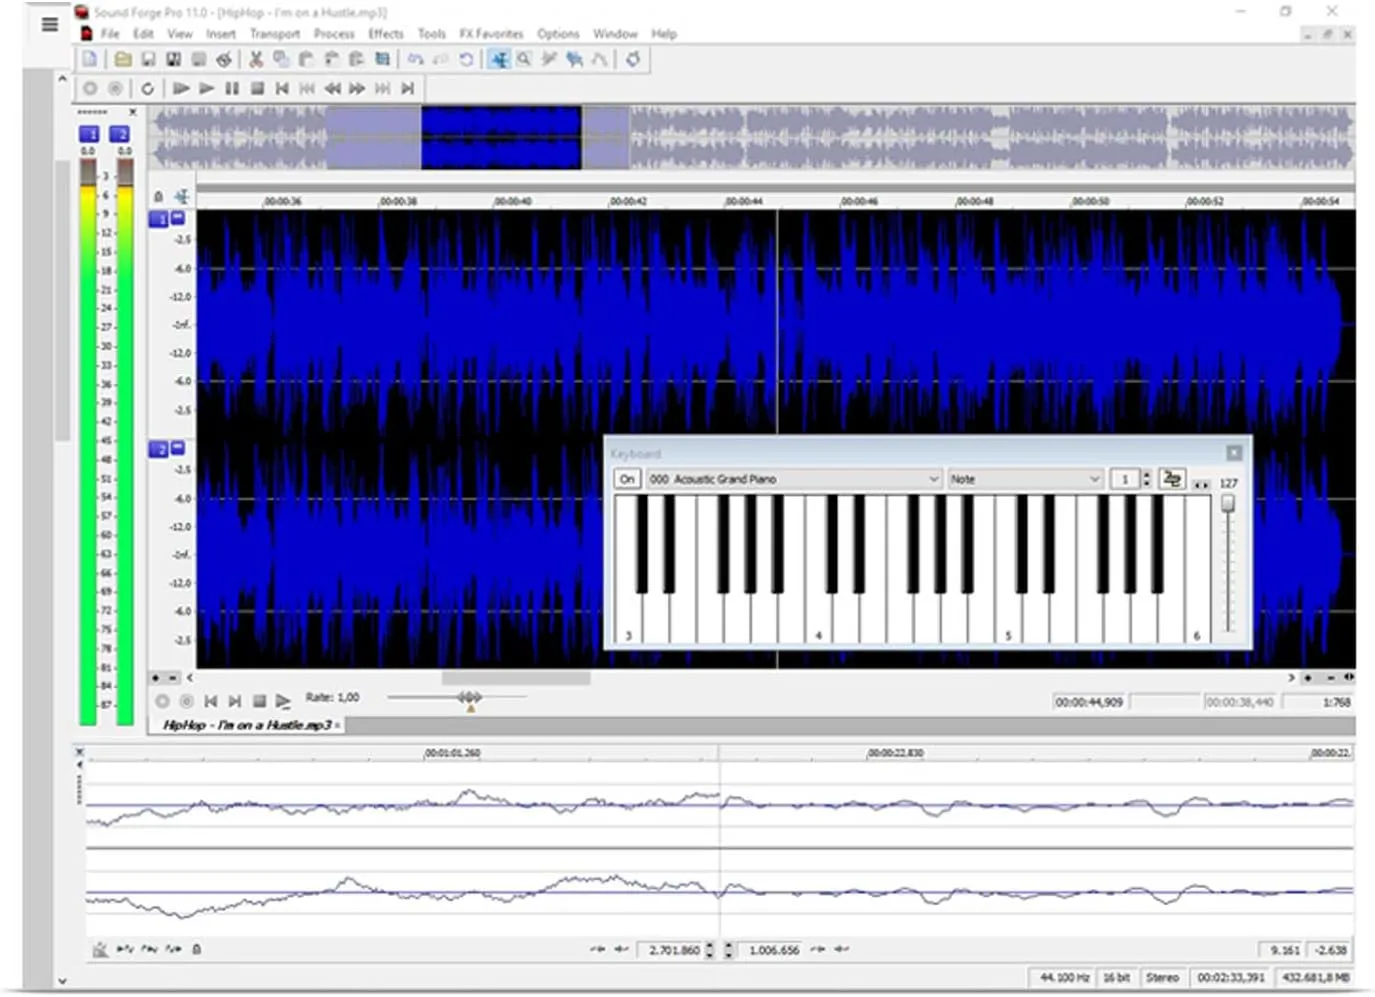Open the Acoustic Grand Piano instrument dropdown
1375x997 pixels.
(933, 479)
